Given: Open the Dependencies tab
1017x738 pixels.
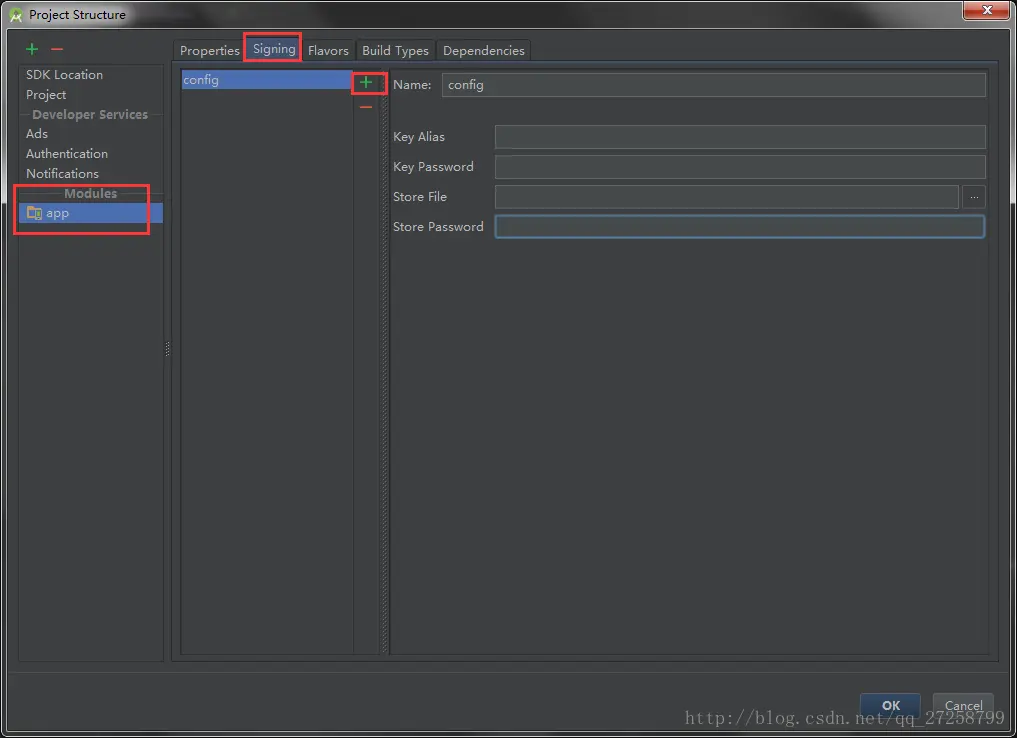Looking at the screenshot, I should point(484,51).
